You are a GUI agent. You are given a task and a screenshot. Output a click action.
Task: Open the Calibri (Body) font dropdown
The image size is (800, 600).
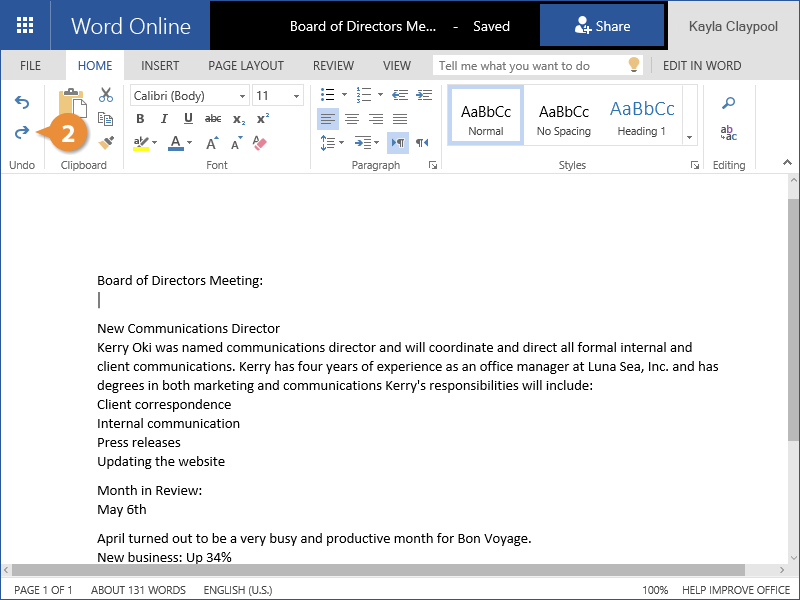pyautogui.click(x=189, y=96)
